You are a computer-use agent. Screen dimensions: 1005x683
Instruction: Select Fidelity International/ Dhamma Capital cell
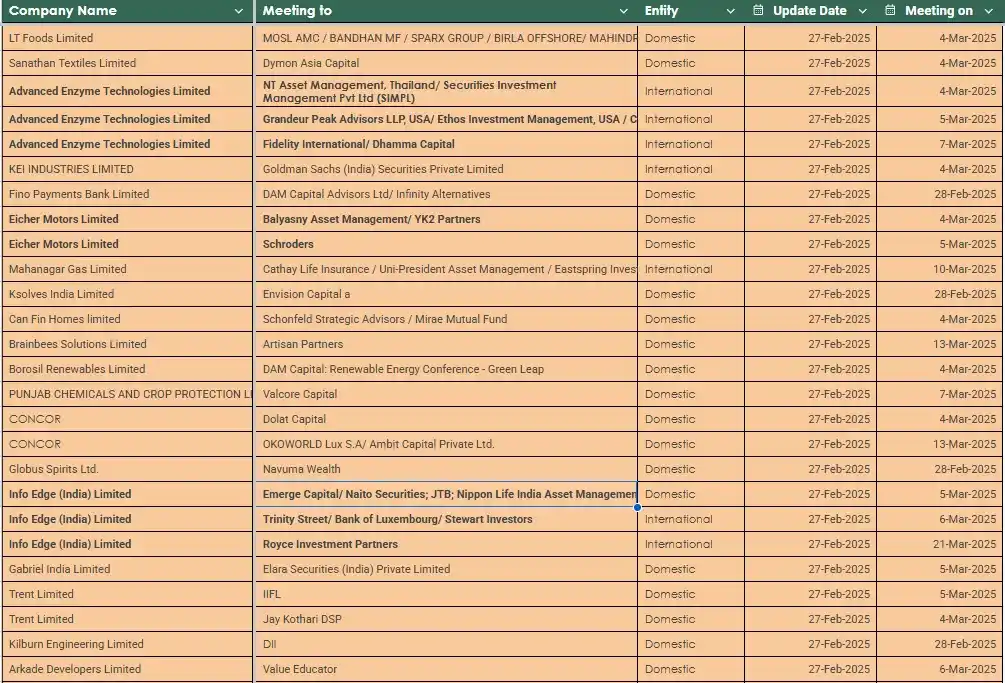(x=446, y=144)
